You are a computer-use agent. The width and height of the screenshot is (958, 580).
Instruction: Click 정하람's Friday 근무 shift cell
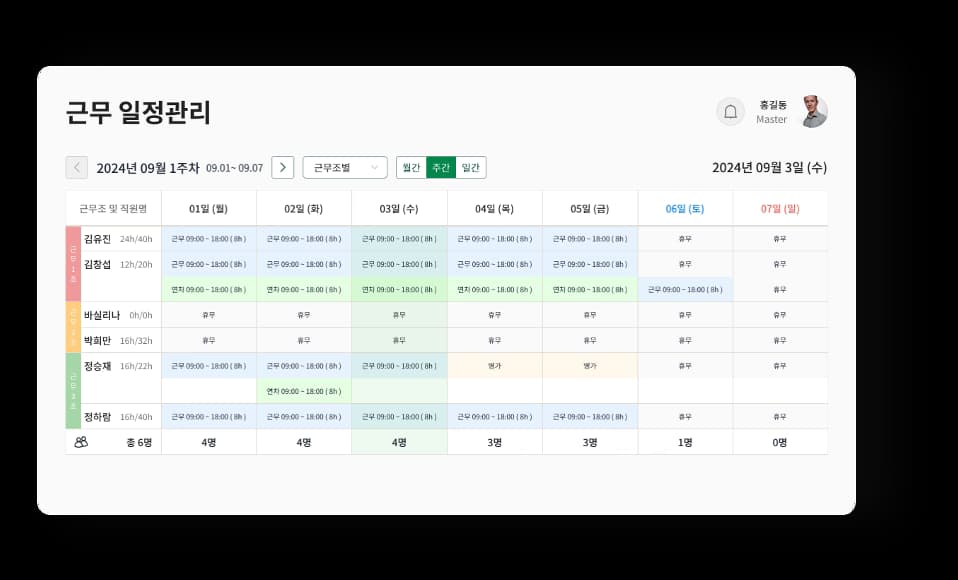[x=589, y=416]
